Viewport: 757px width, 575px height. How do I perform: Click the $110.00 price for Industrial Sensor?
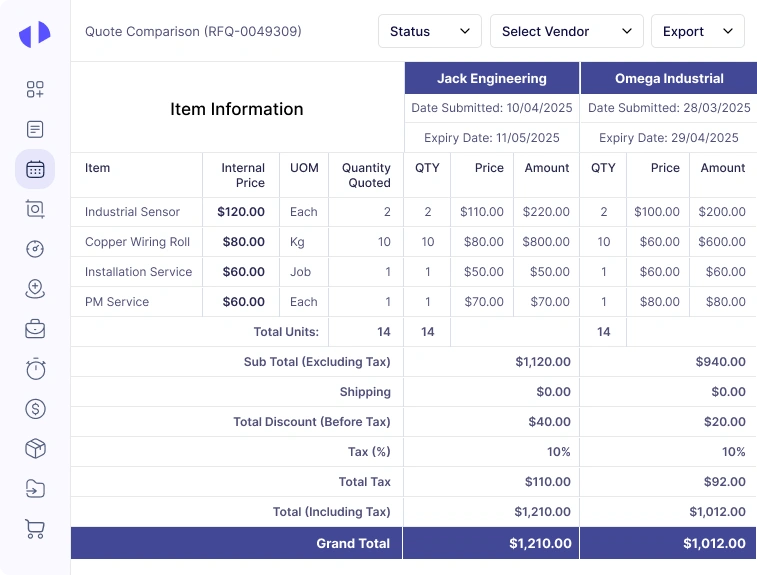point(482,211)
